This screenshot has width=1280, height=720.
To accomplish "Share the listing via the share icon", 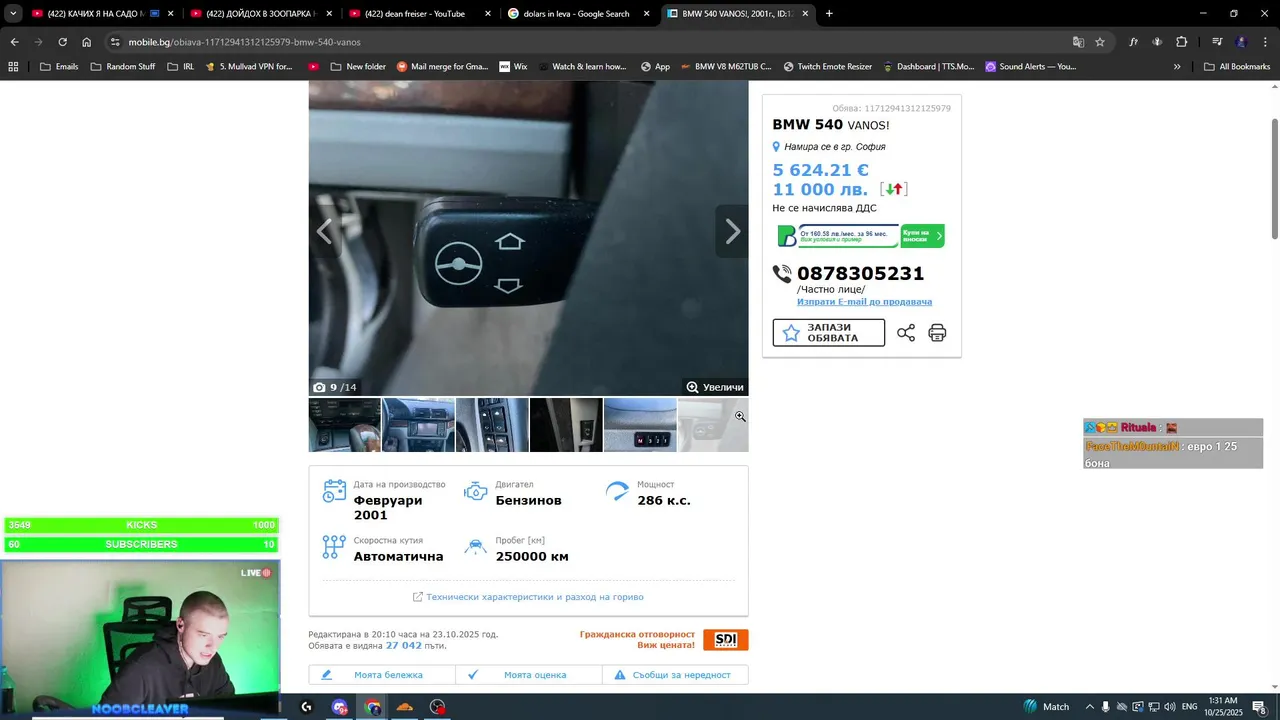I will (906, 333).
